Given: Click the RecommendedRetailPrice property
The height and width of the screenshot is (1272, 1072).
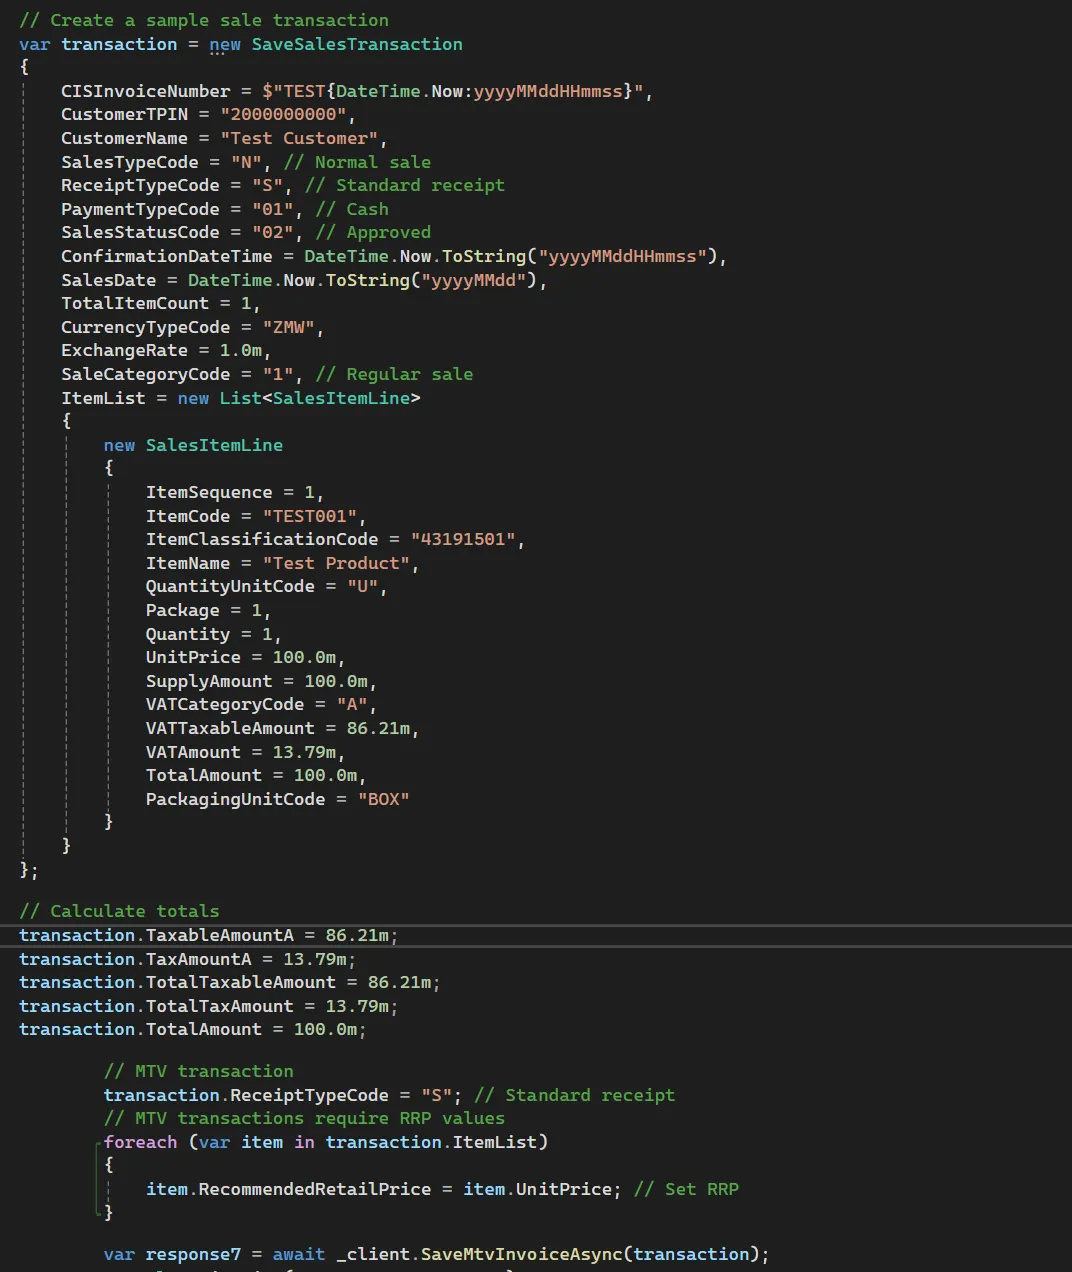Looking at the screenshot, I should pyautogui.click(x=314, y=1189).
